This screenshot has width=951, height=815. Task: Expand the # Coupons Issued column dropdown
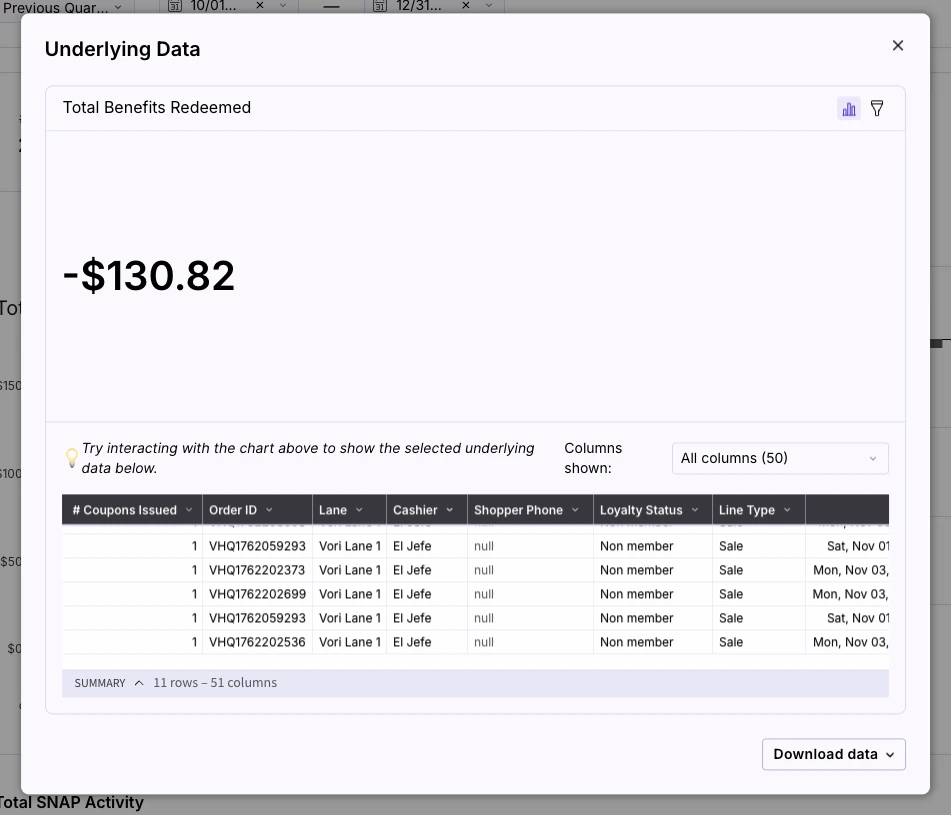[189, 509]
